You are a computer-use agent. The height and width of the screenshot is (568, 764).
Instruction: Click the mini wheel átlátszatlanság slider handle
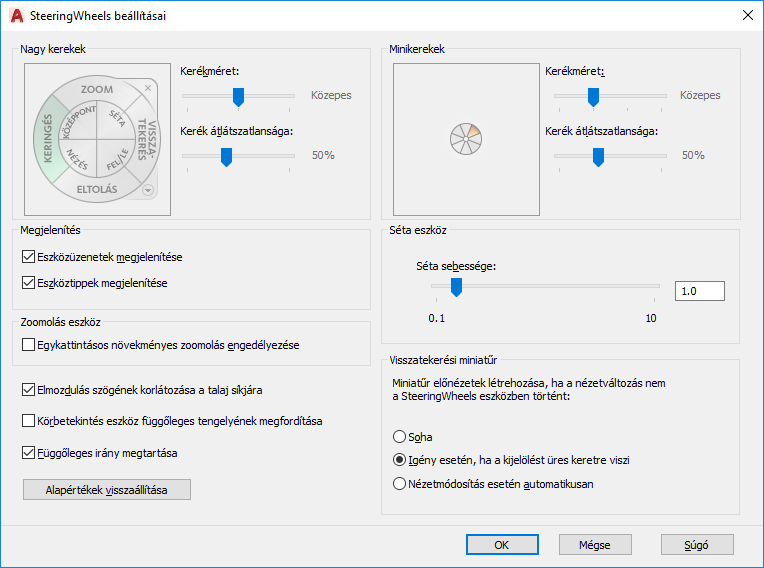pos(598,157)
